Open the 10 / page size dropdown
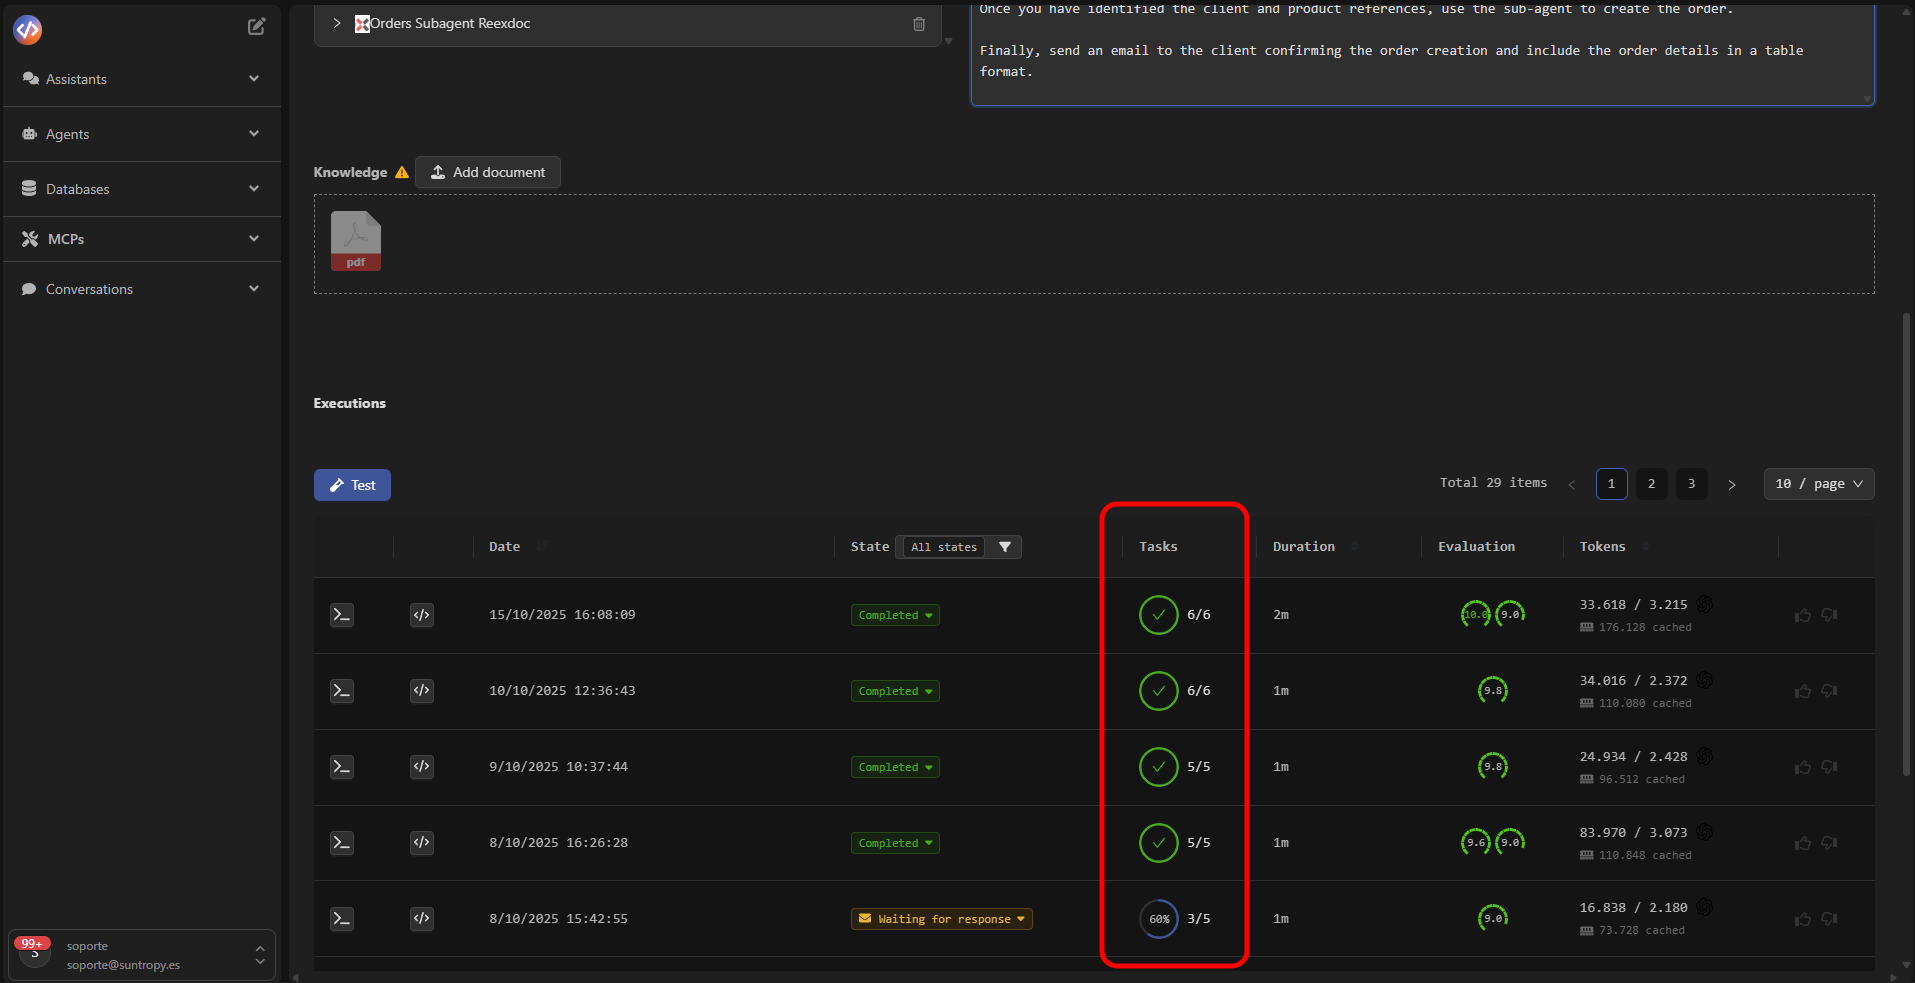 click(1819, 484)
